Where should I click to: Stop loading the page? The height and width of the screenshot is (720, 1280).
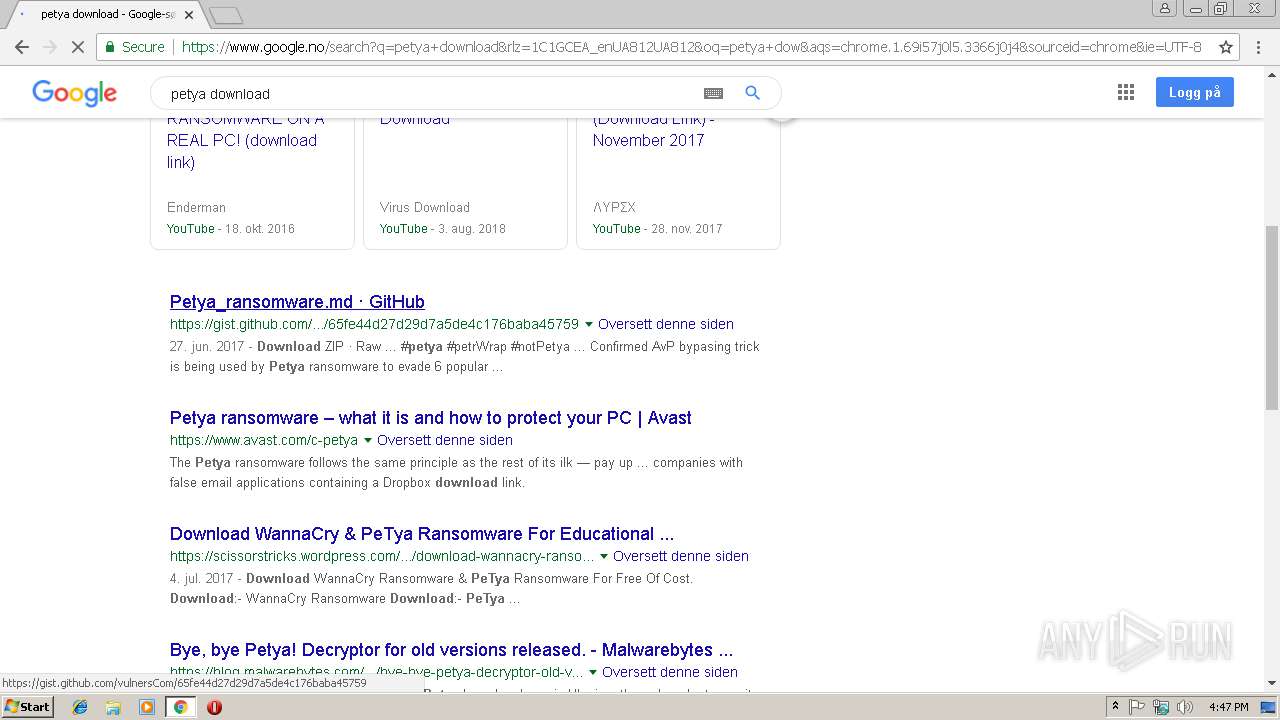tap(77, 47)
